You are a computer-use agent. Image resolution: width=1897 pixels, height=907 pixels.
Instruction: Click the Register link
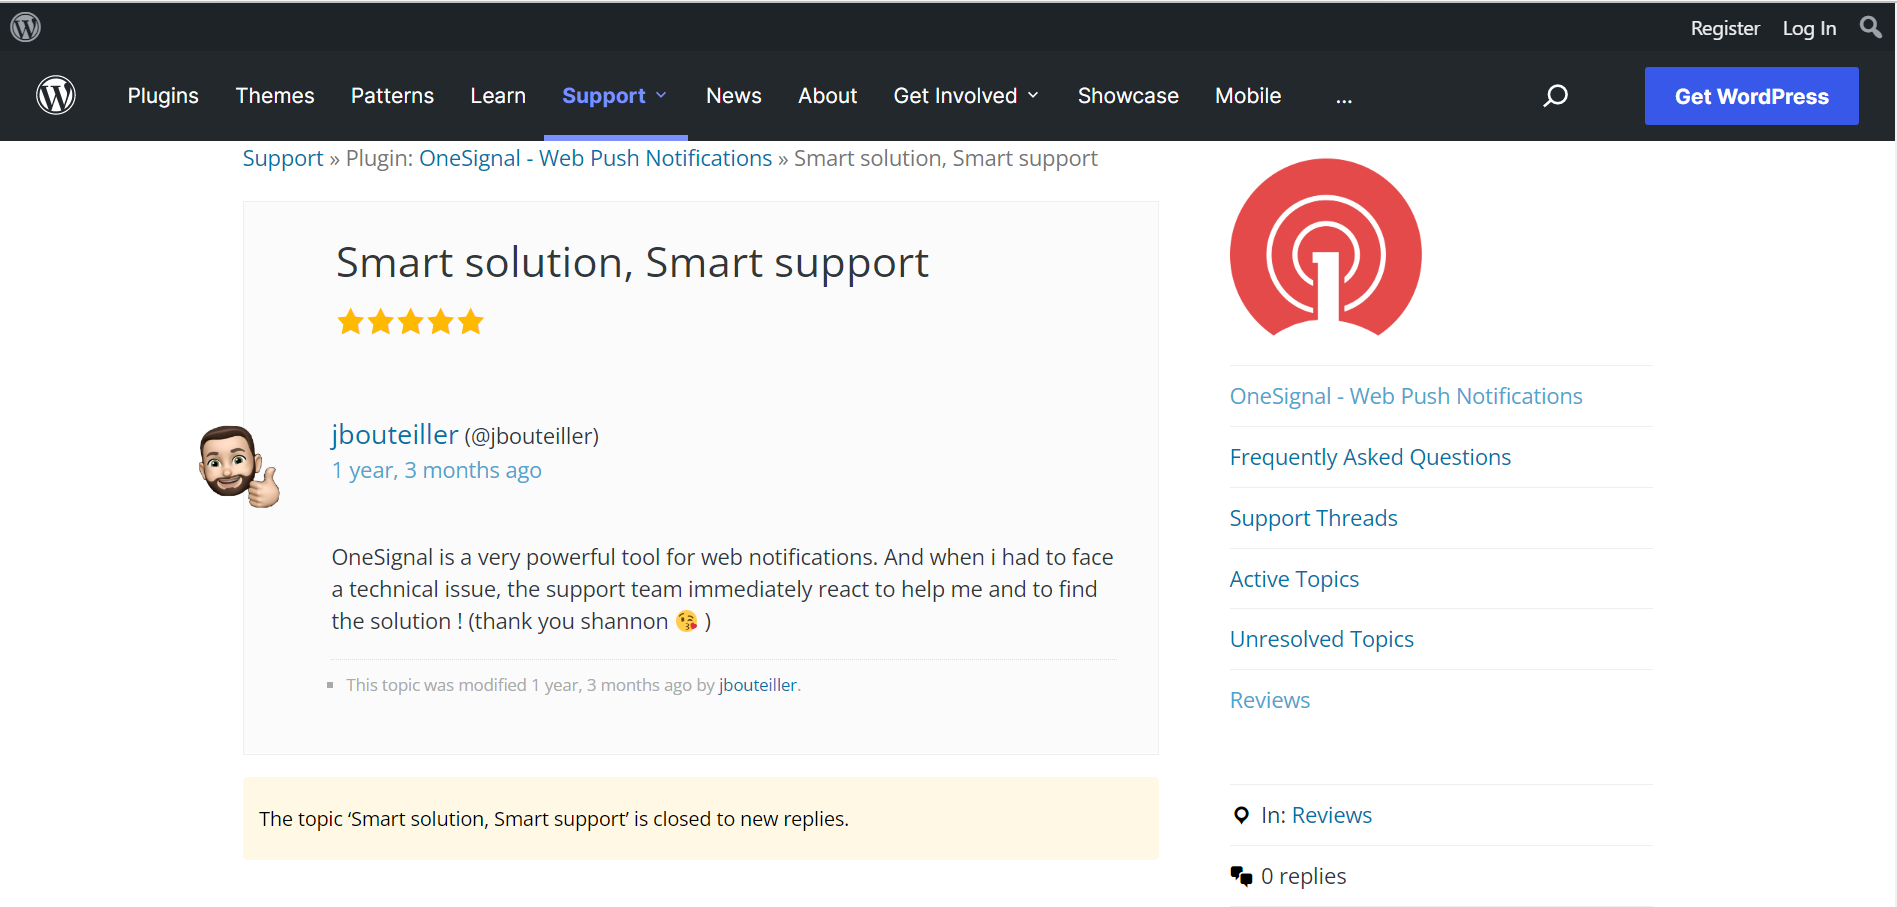pos(1725,28)
